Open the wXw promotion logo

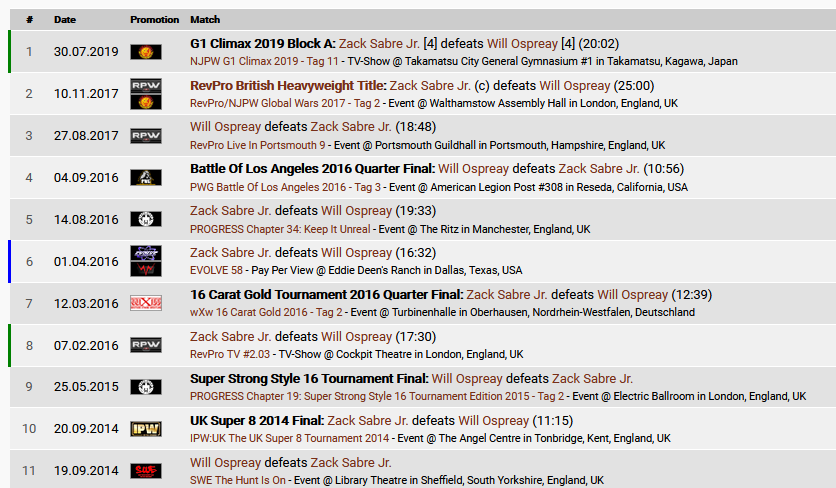pyautogui.click(x=145, y=303)
